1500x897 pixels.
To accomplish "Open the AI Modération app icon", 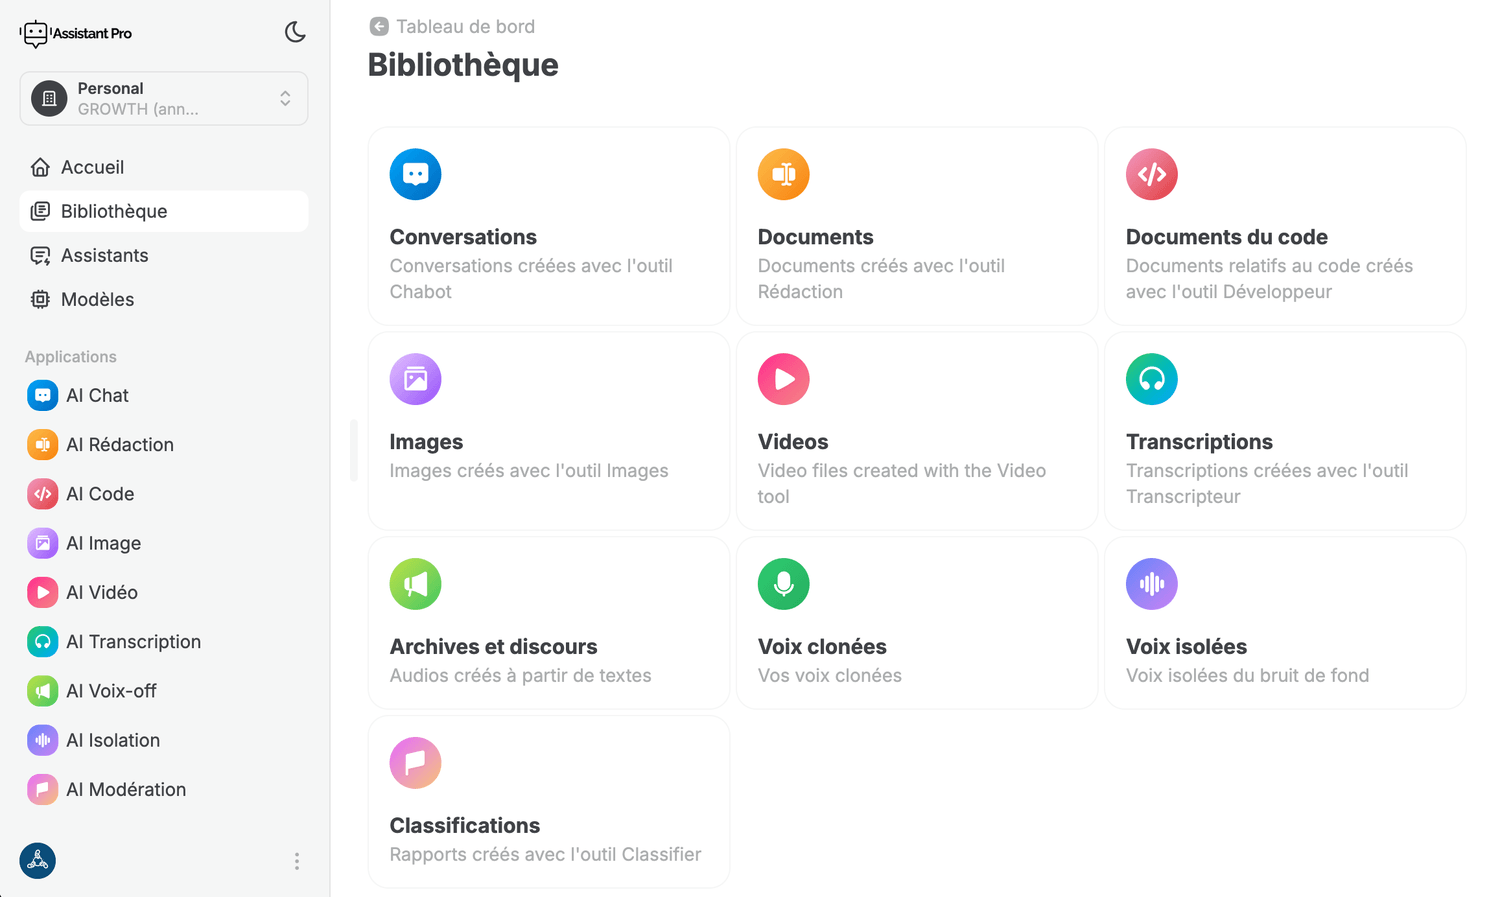I will tap(42, 789).
